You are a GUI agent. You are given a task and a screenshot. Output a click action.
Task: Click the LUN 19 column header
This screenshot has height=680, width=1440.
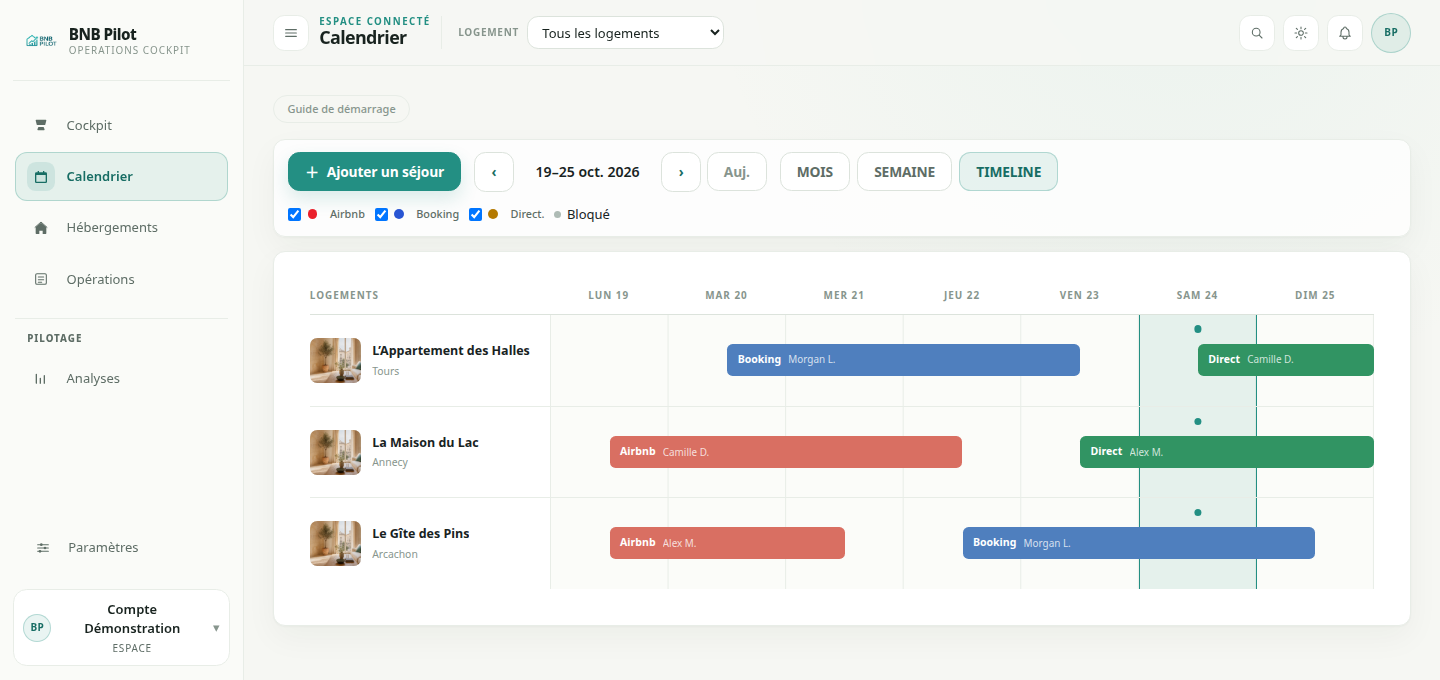click(608, 295)
